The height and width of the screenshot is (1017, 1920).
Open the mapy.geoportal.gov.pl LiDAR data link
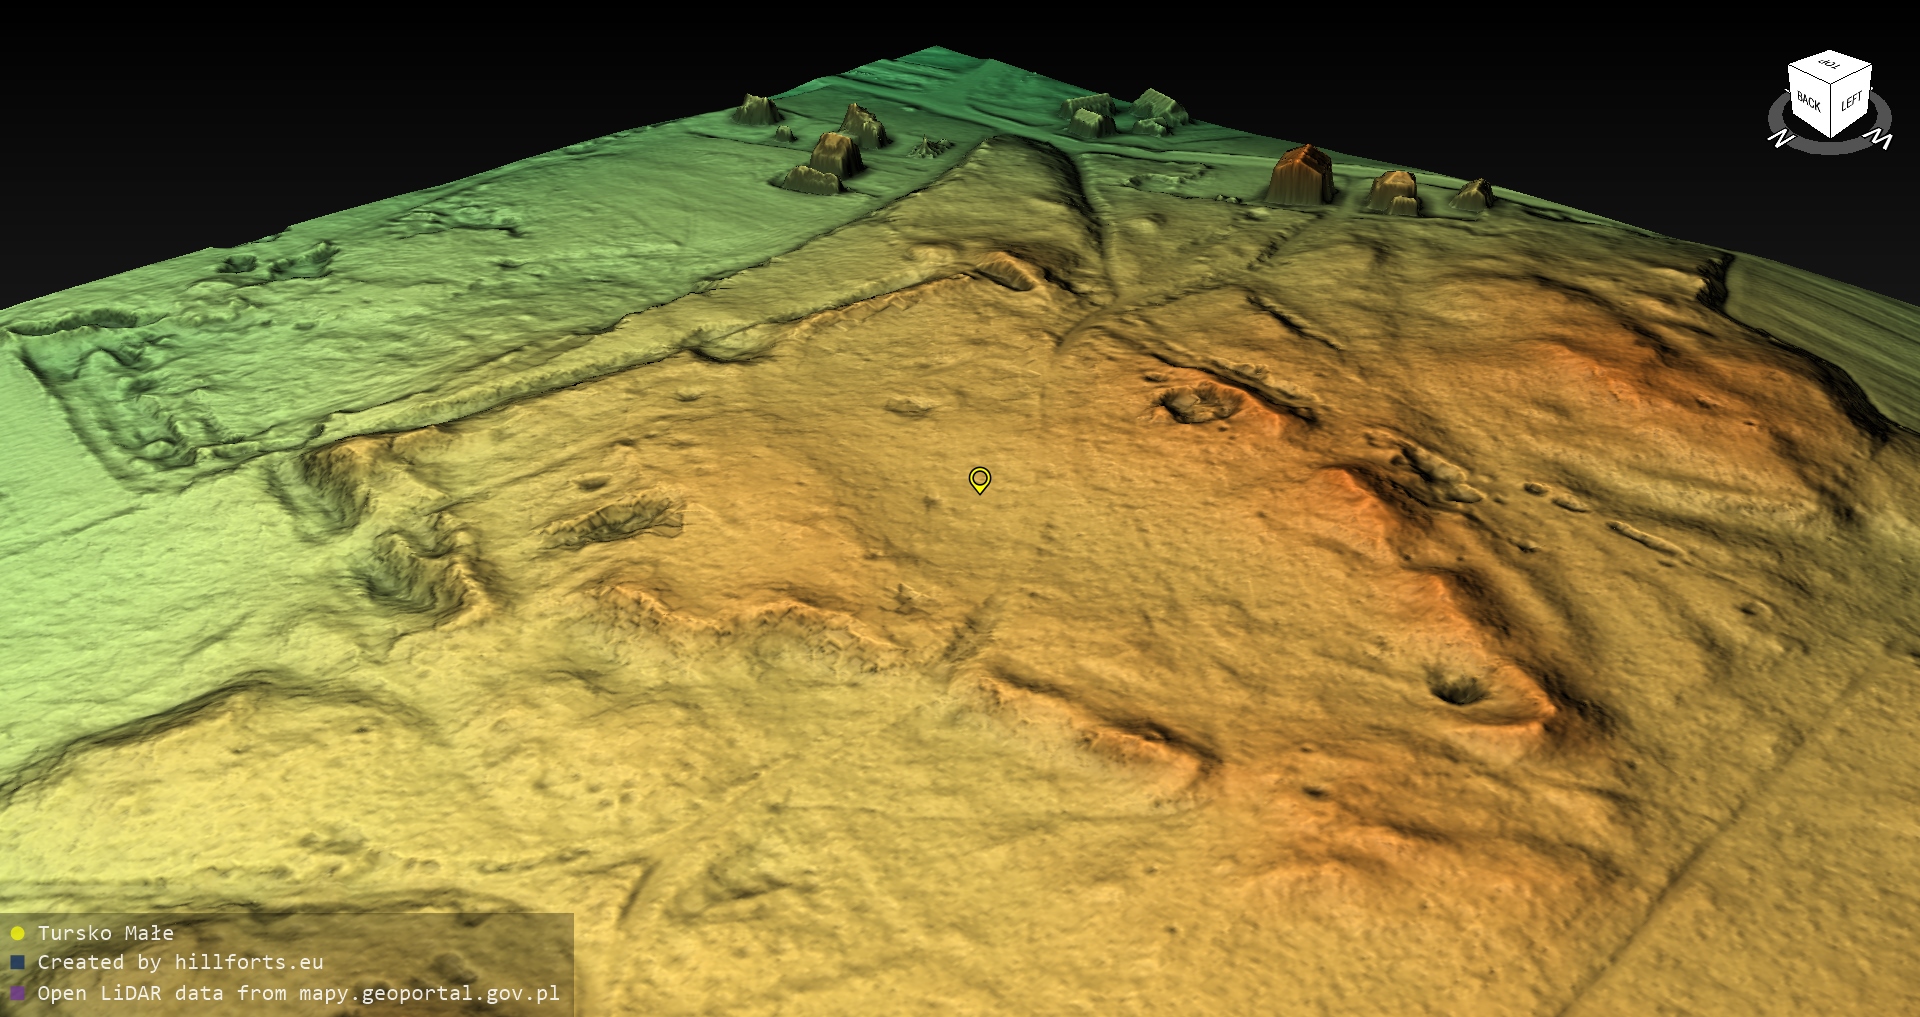pos(298,993)
